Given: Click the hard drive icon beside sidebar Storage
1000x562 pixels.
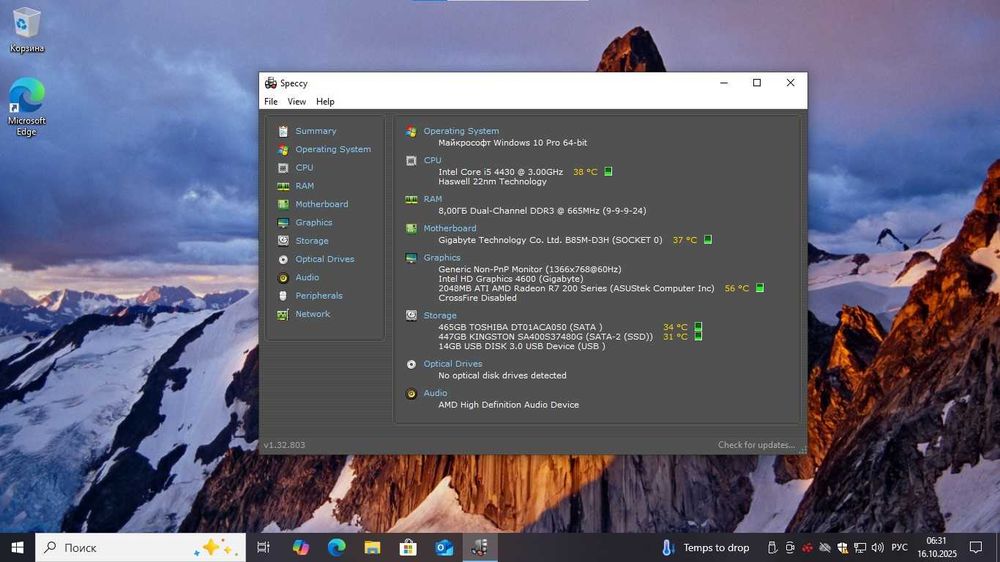Looking at the screenshot, I should 283,240.
